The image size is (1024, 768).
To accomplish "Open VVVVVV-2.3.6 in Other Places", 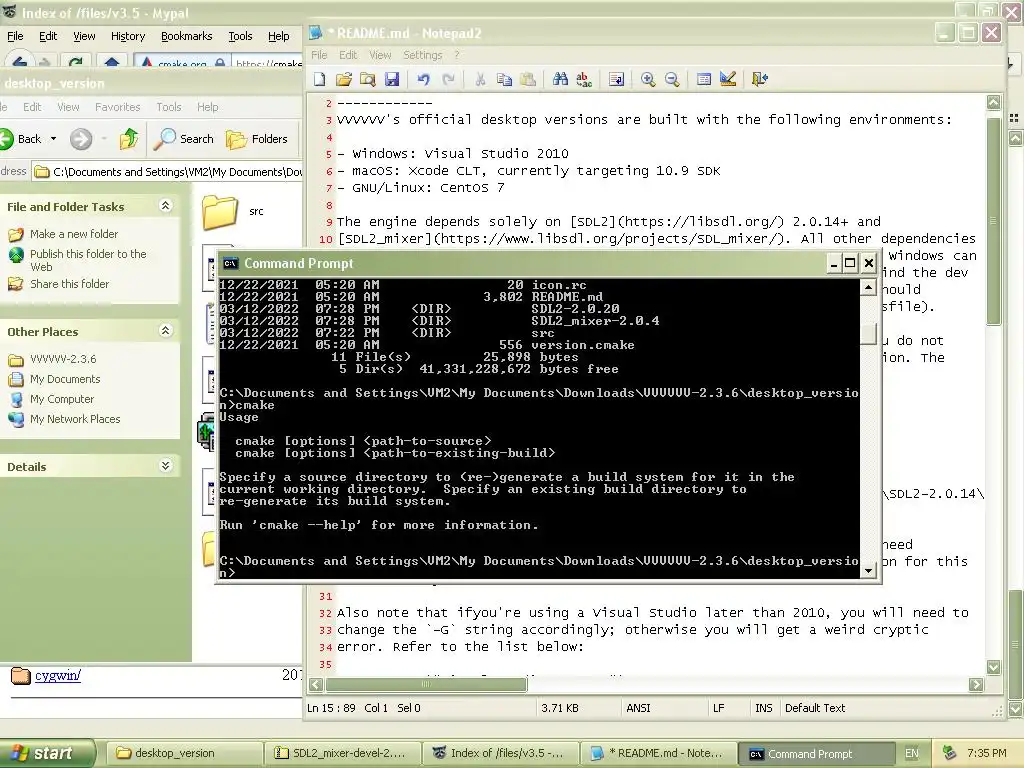I will 63,359.
